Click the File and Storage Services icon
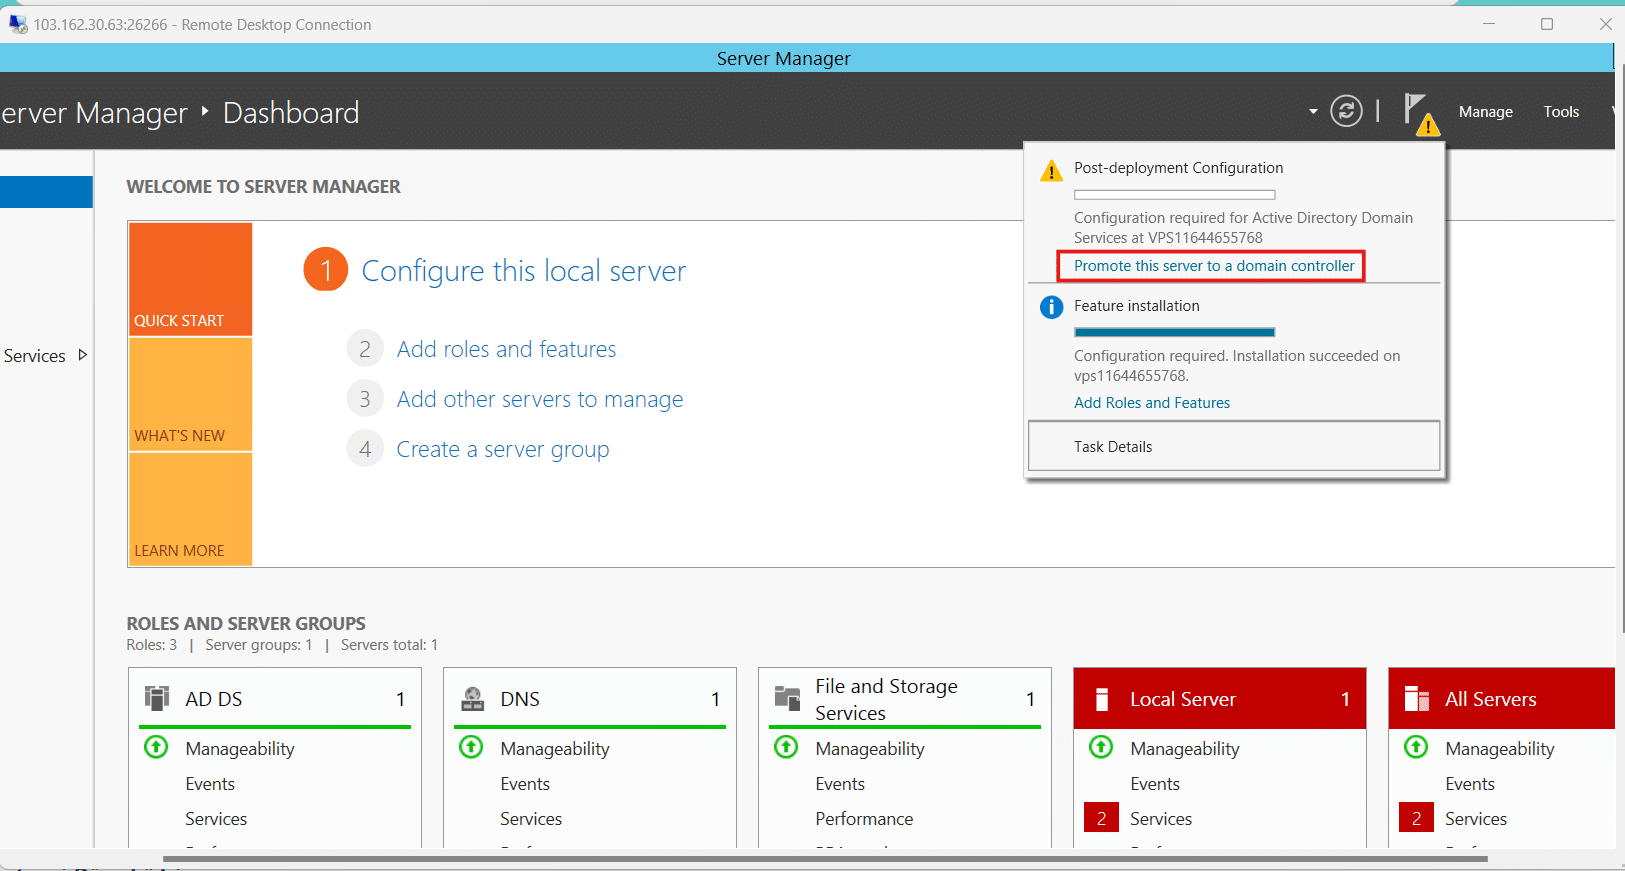The height and width of the screenshot is (871, 1625). pos(787,698)
